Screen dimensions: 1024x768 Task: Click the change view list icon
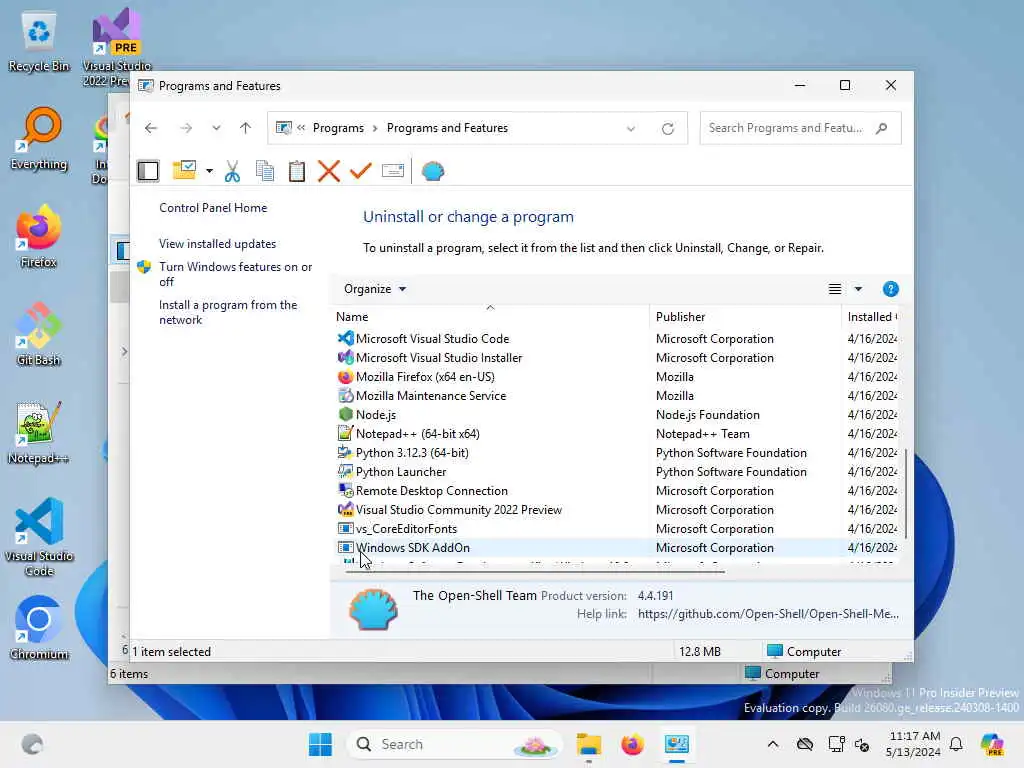click(835, 289)
